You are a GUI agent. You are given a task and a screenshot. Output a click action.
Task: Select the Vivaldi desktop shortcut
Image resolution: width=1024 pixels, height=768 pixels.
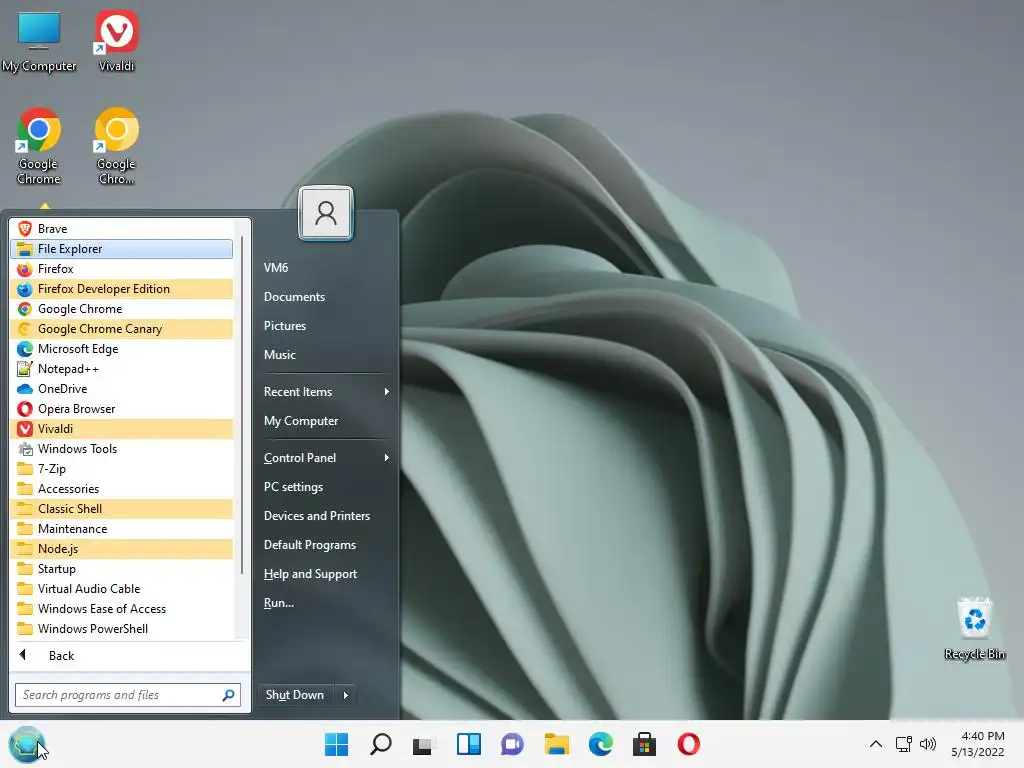tap(116, 40)
